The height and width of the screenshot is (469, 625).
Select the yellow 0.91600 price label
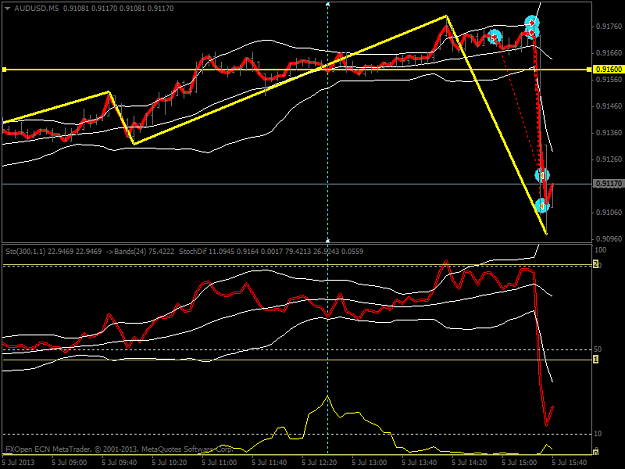coord(608,69)
